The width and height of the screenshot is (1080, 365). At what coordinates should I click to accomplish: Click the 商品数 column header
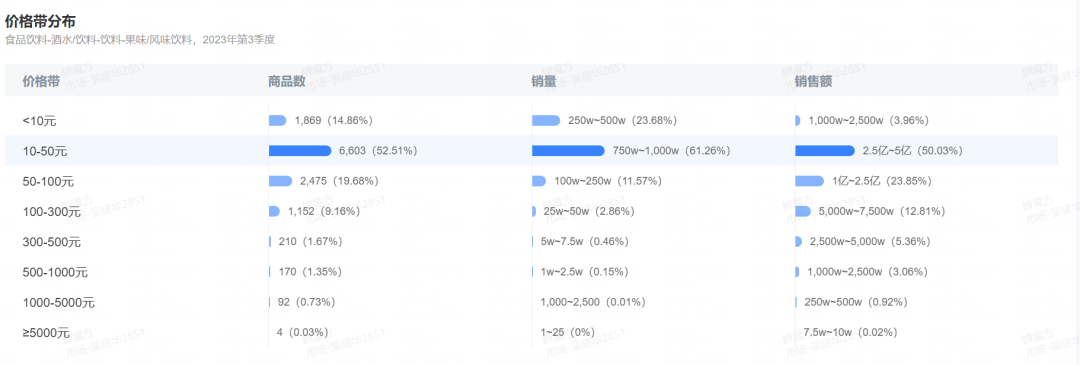coord(287,81)
